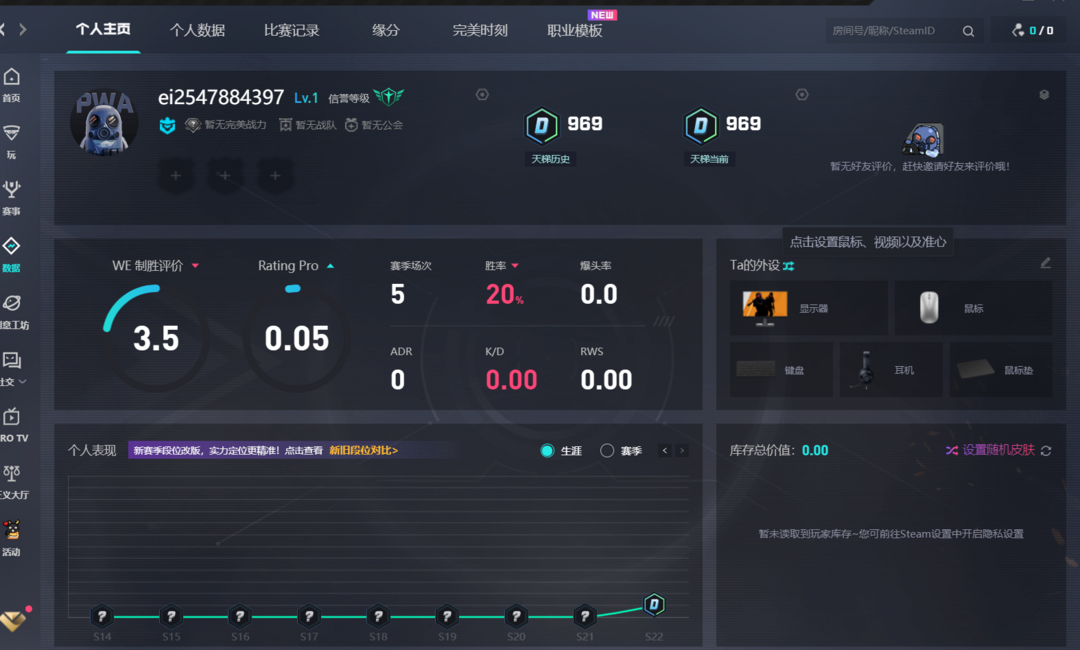1080x650 pixels.
Task: Select the 鼠标 peripheral card
Action: coord(973,308)
